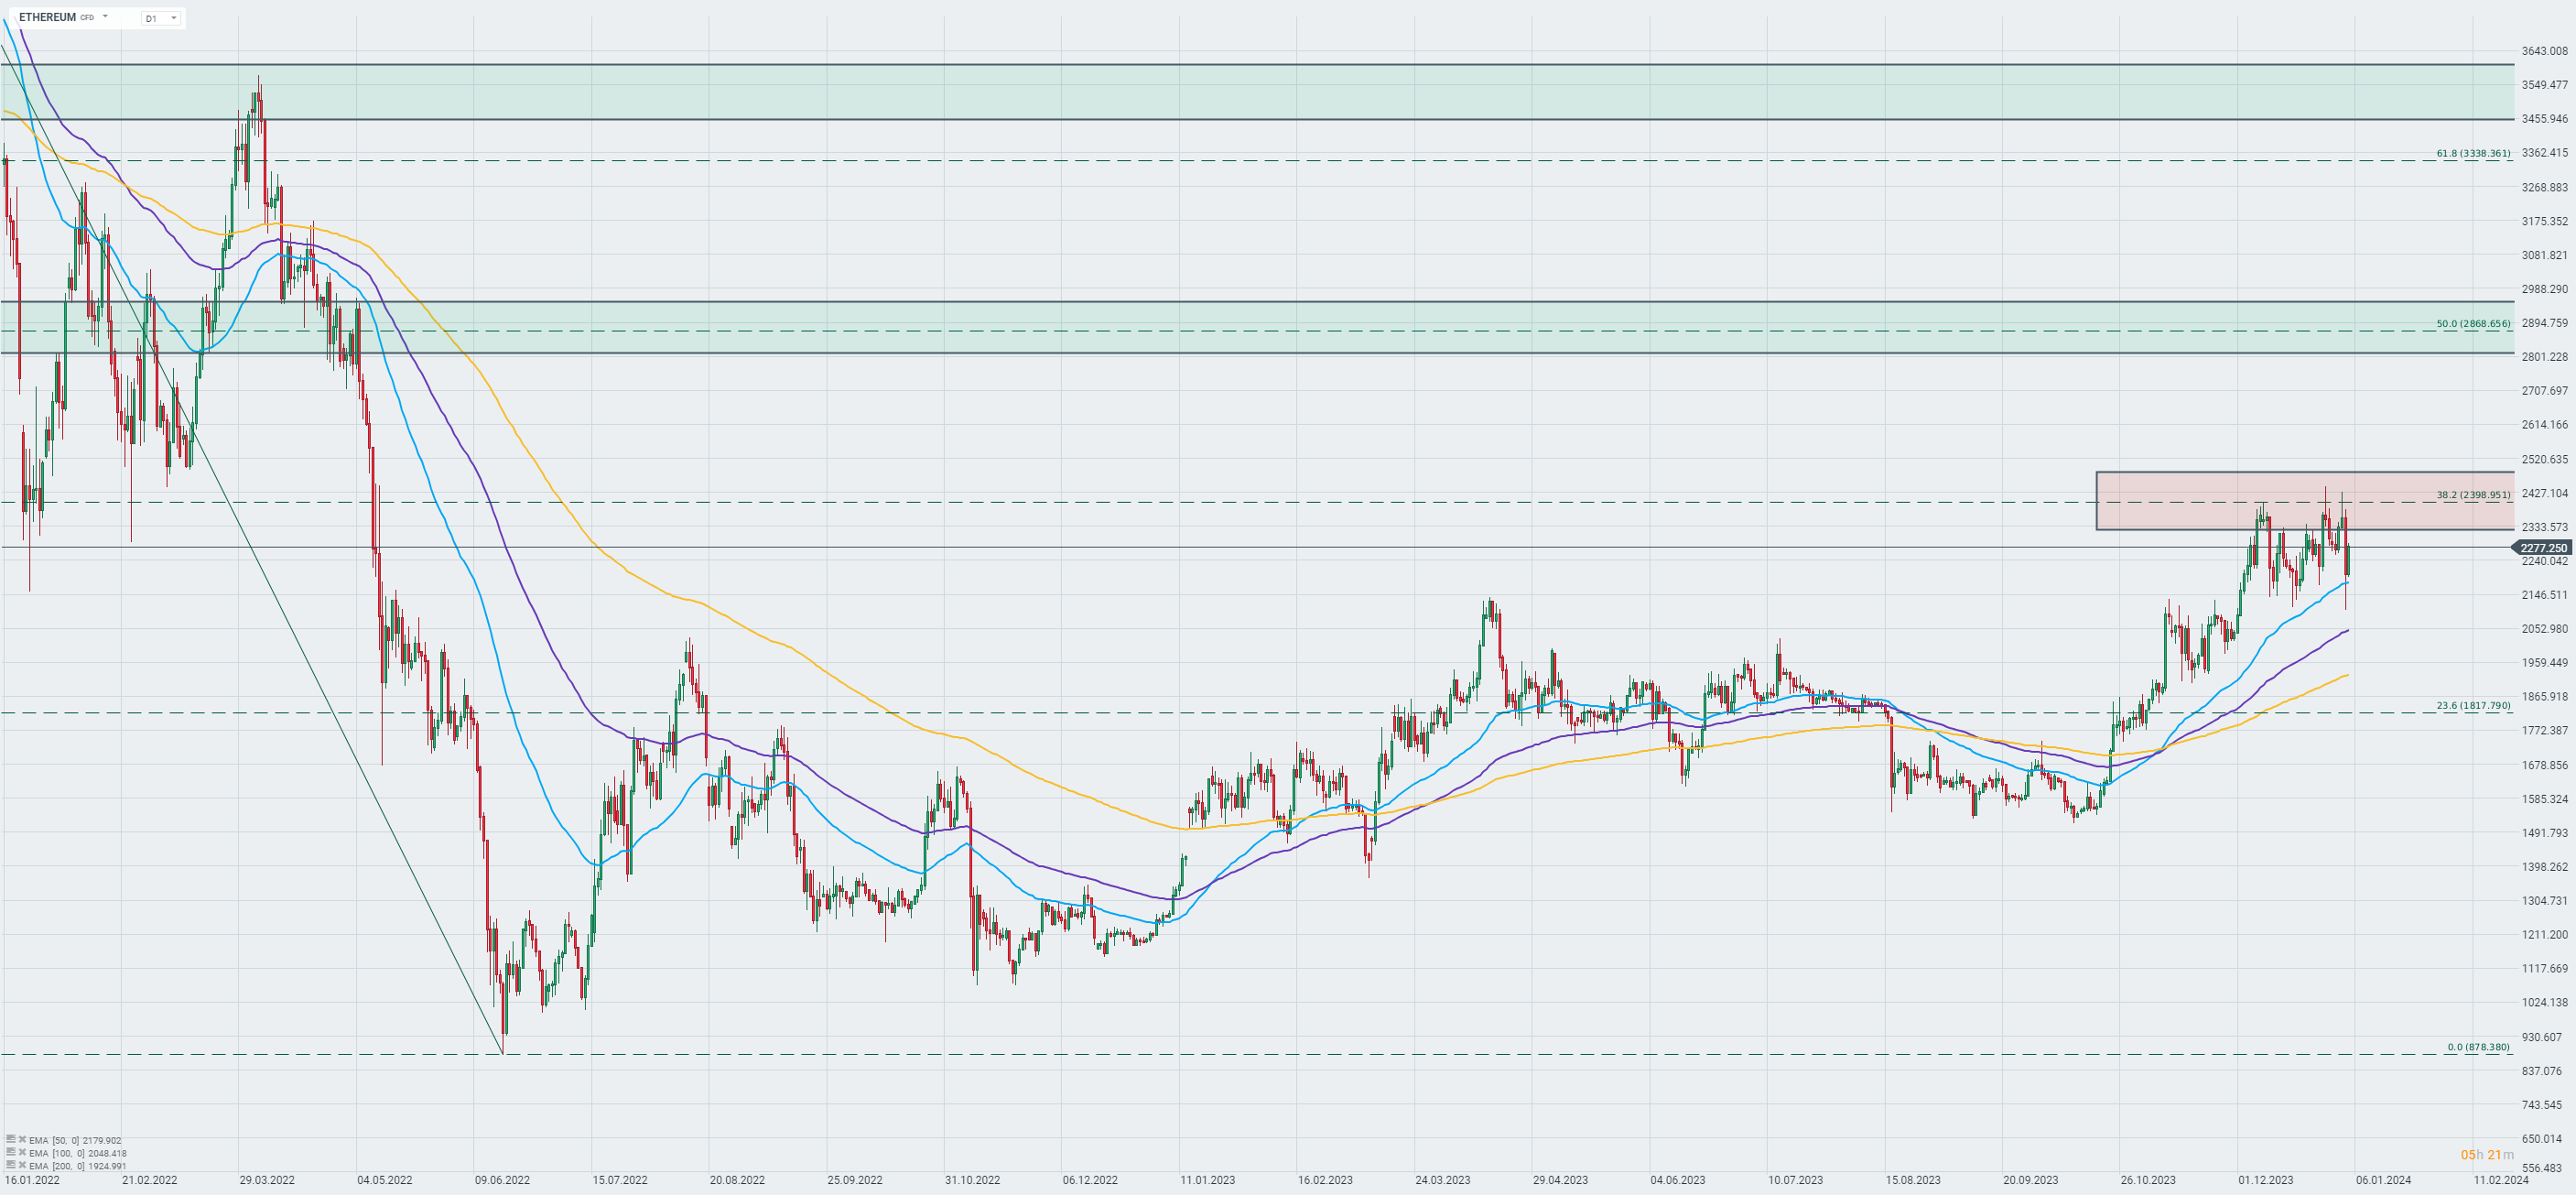Open settings icon for EMA 50 indicator
Screen dimensions: 2576x1195
[x=10, y=1139]
